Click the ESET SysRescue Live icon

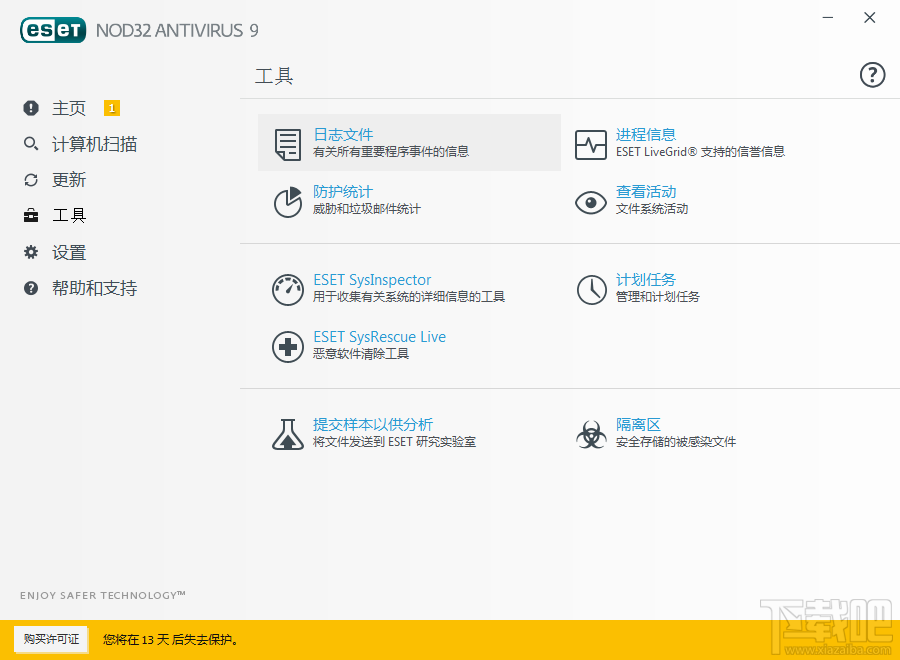coord(287,346)
